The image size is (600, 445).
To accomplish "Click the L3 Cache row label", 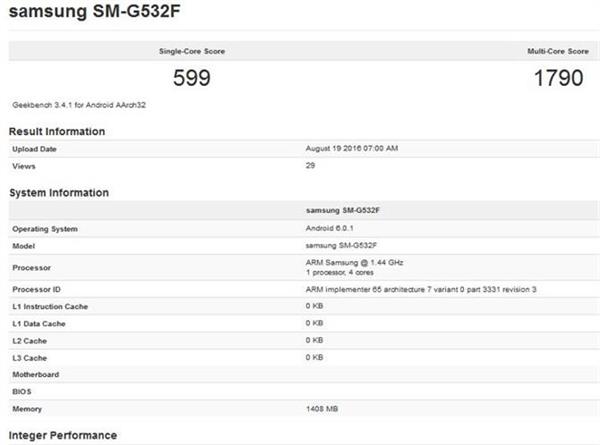I will tap(31, 357).
